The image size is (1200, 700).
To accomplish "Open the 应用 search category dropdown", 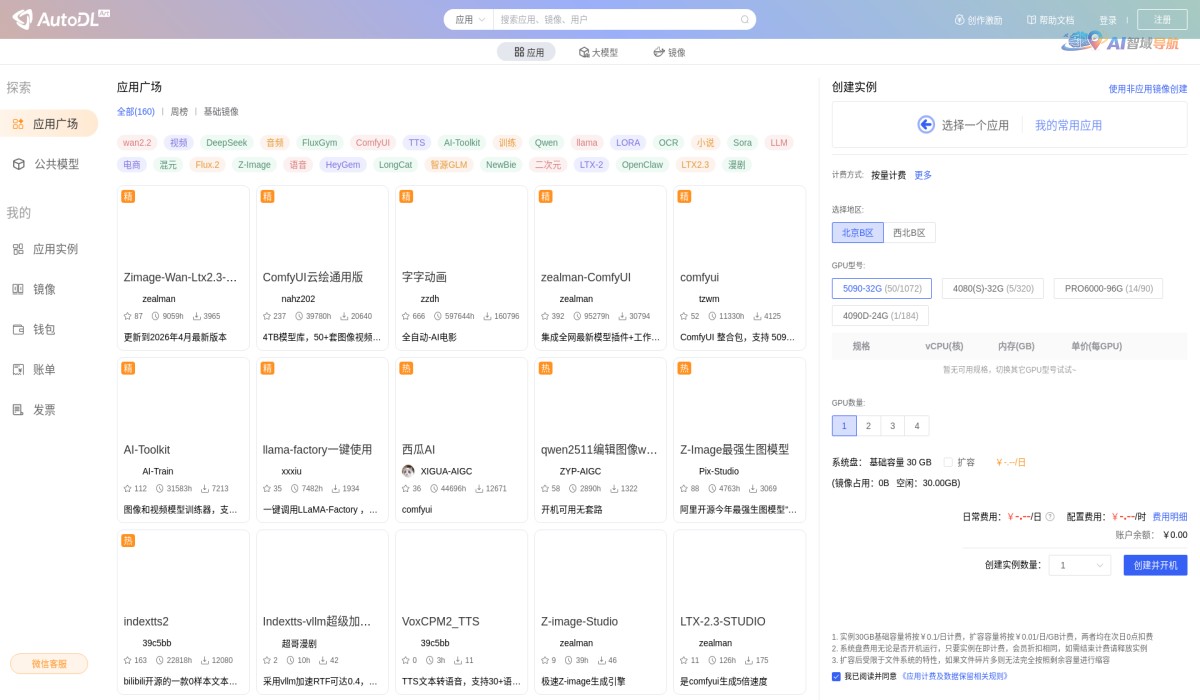I will point(469,19).
